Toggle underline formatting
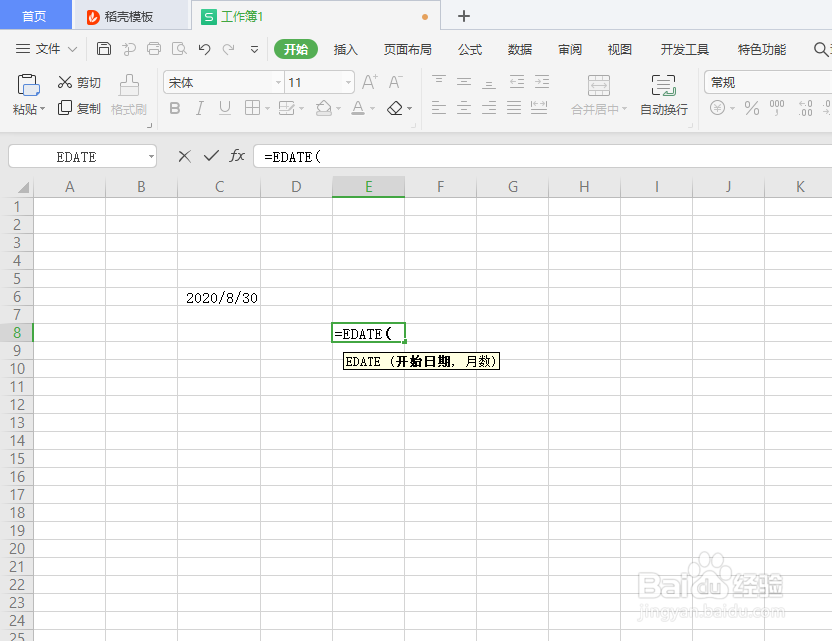This screenshot has height=641, width=832. pos(223,108)
